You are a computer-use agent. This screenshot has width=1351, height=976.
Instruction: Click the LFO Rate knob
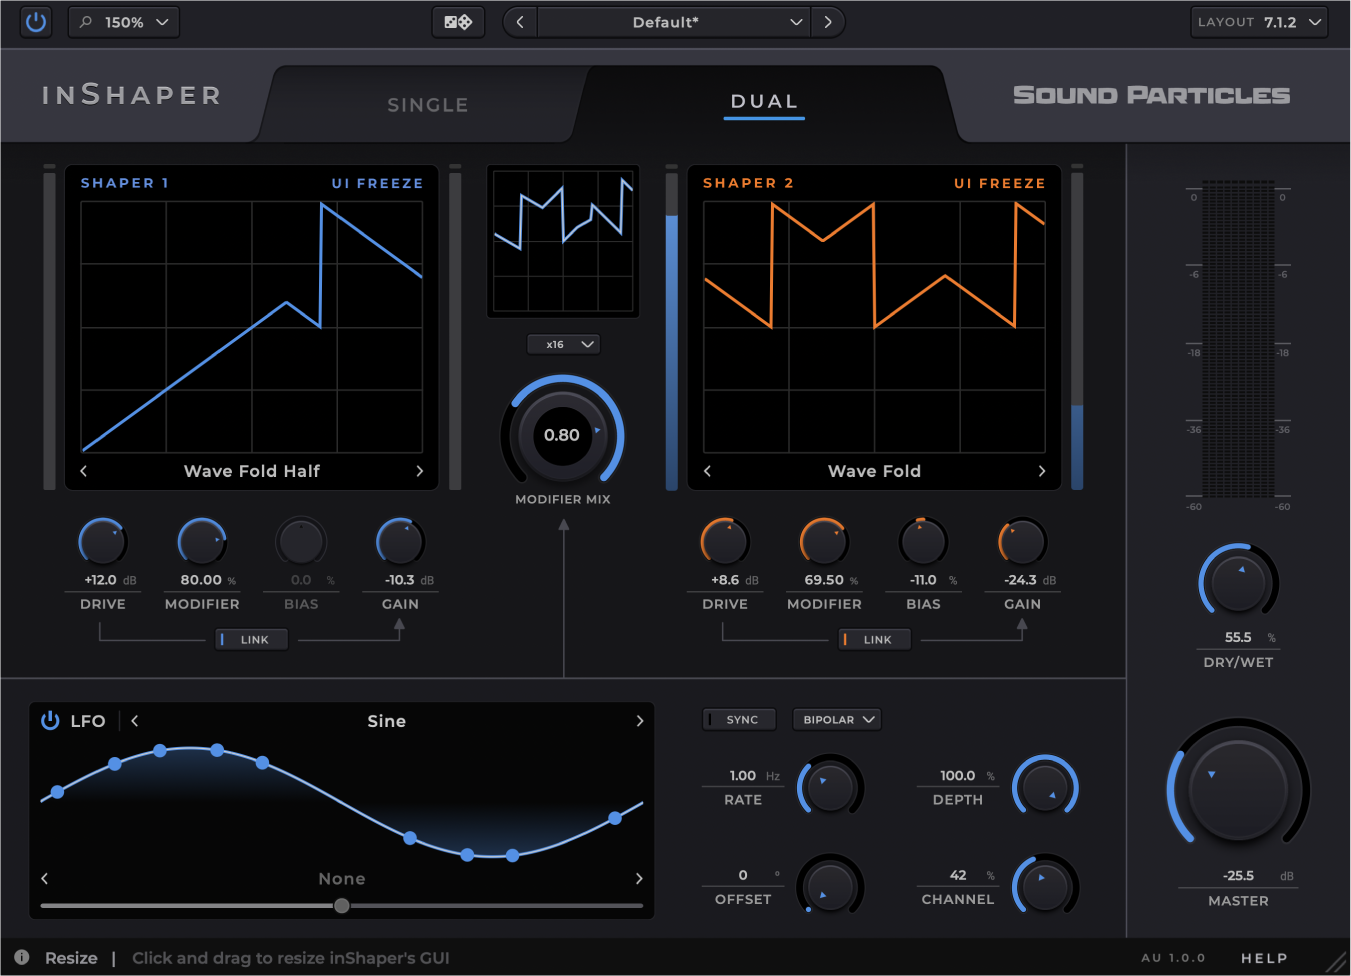(830, 787)
